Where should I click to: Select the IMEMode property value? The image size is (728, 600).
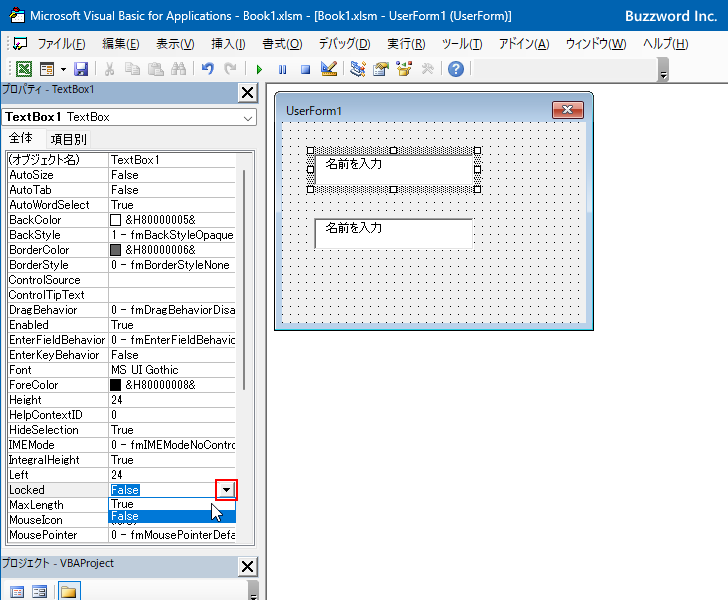pyautogui.click(x=172, y=445)
